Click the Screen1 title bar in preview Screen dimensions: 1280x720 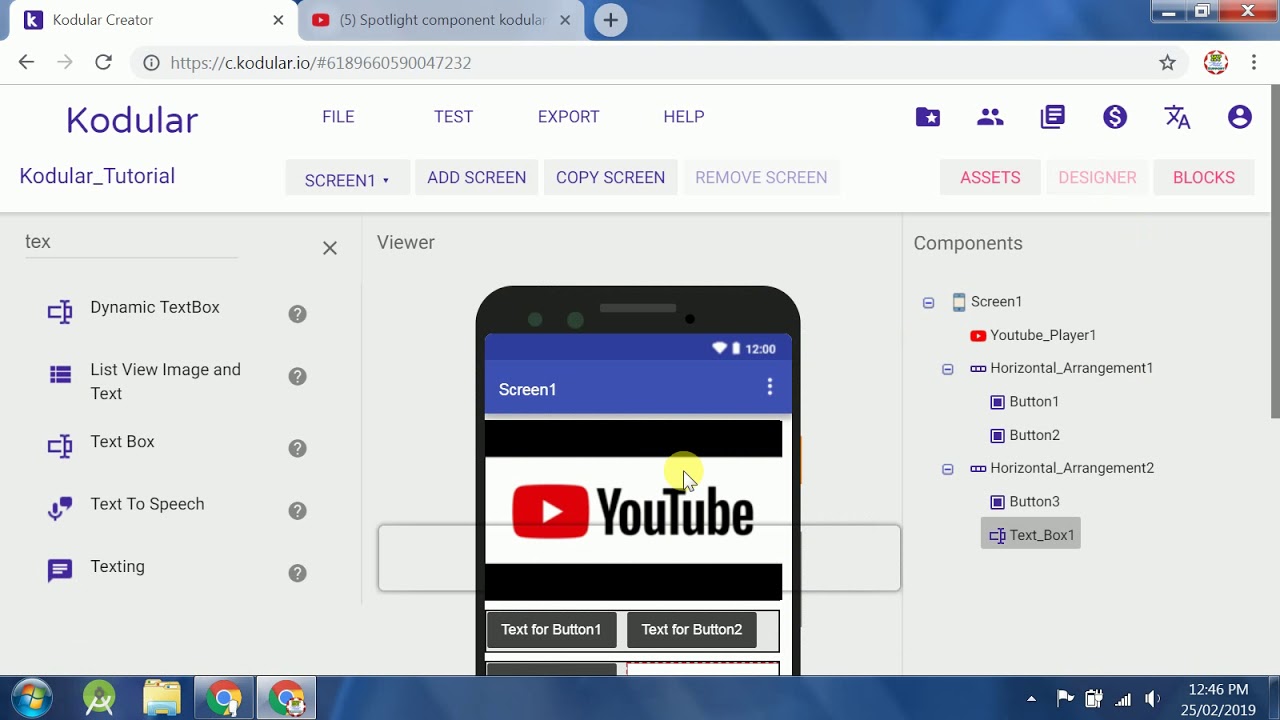pyautogui.click(x=638, y=389)
